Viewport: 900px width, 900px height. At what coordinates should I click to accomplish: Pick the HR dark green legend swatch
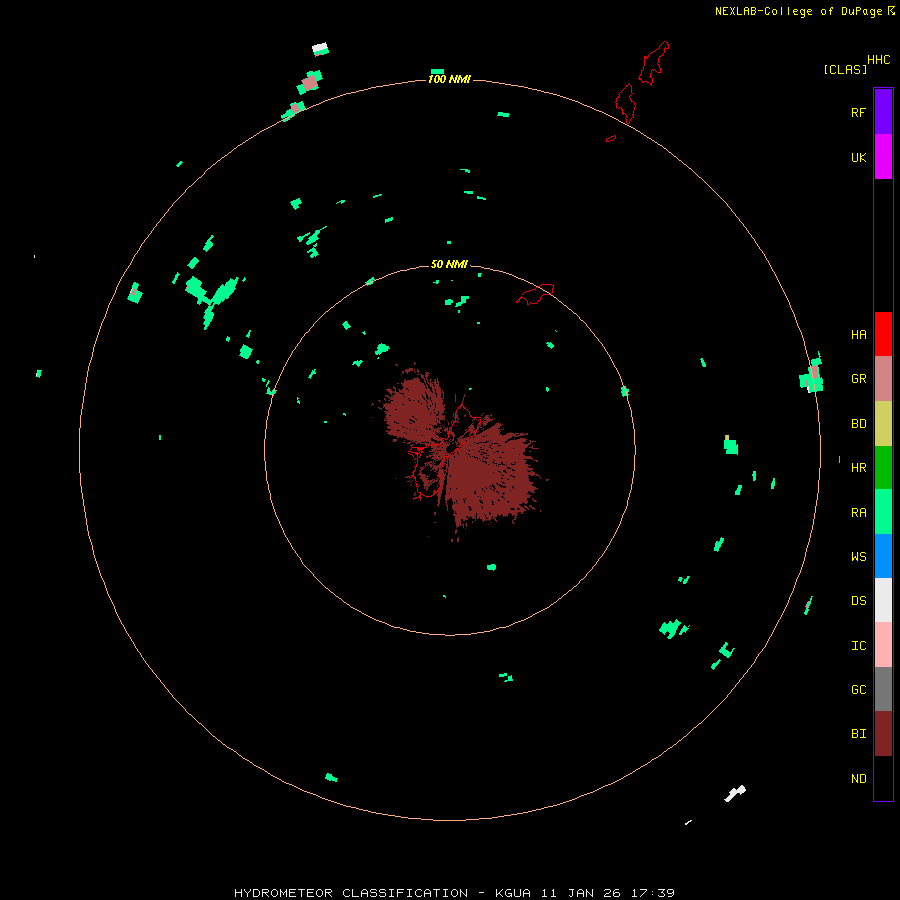883,468
